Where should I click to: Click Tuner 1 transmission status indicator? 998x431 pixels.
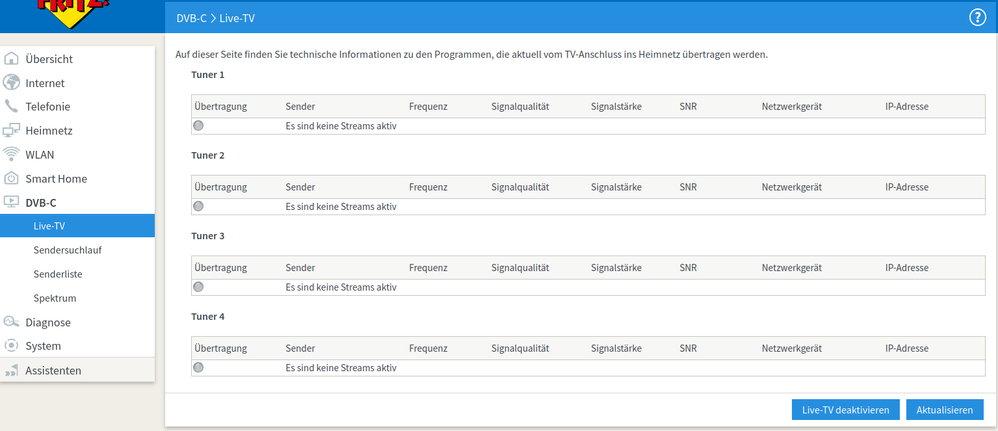[x=198, y=126]
